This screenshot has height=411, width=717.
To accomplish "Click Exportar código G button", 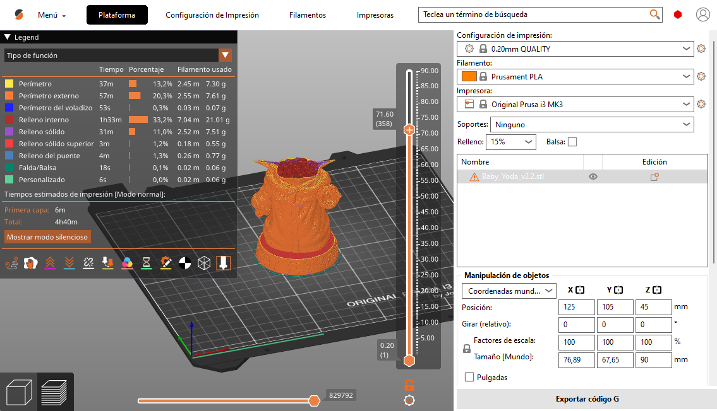I will pos(586,398).
